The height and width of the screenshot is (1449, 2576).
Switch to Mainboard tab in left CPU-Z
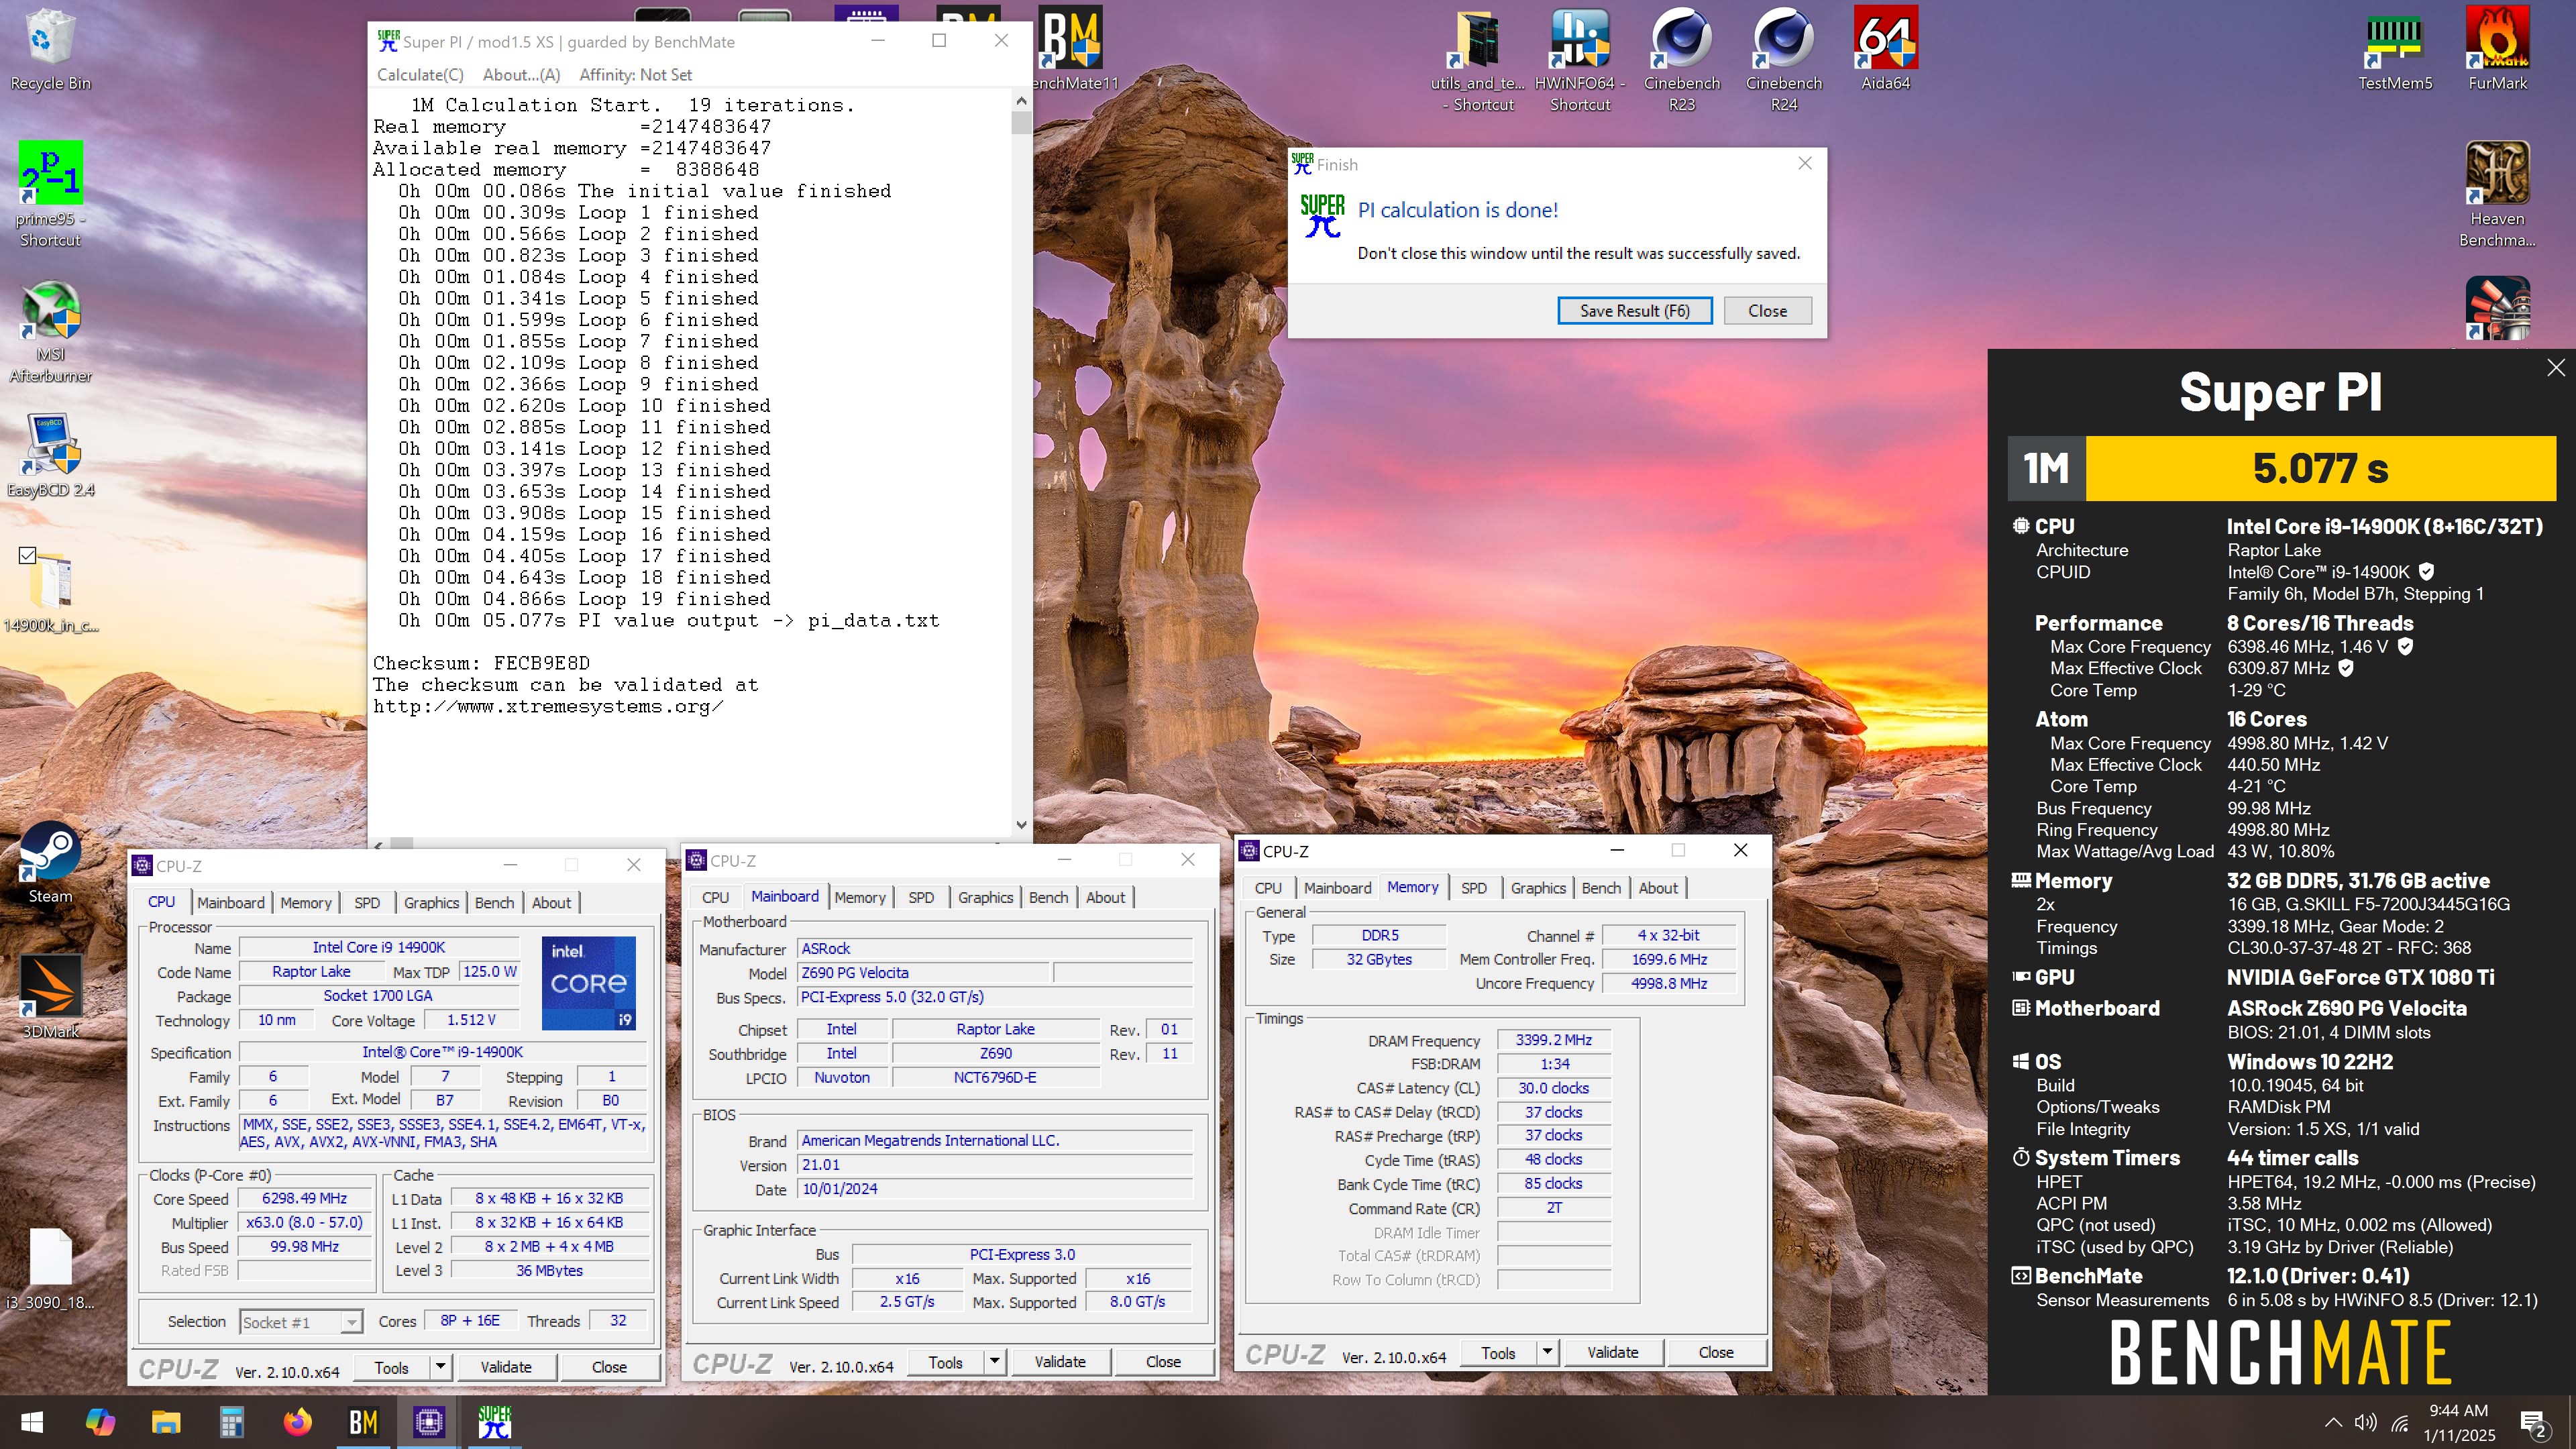tap(231, 902)
